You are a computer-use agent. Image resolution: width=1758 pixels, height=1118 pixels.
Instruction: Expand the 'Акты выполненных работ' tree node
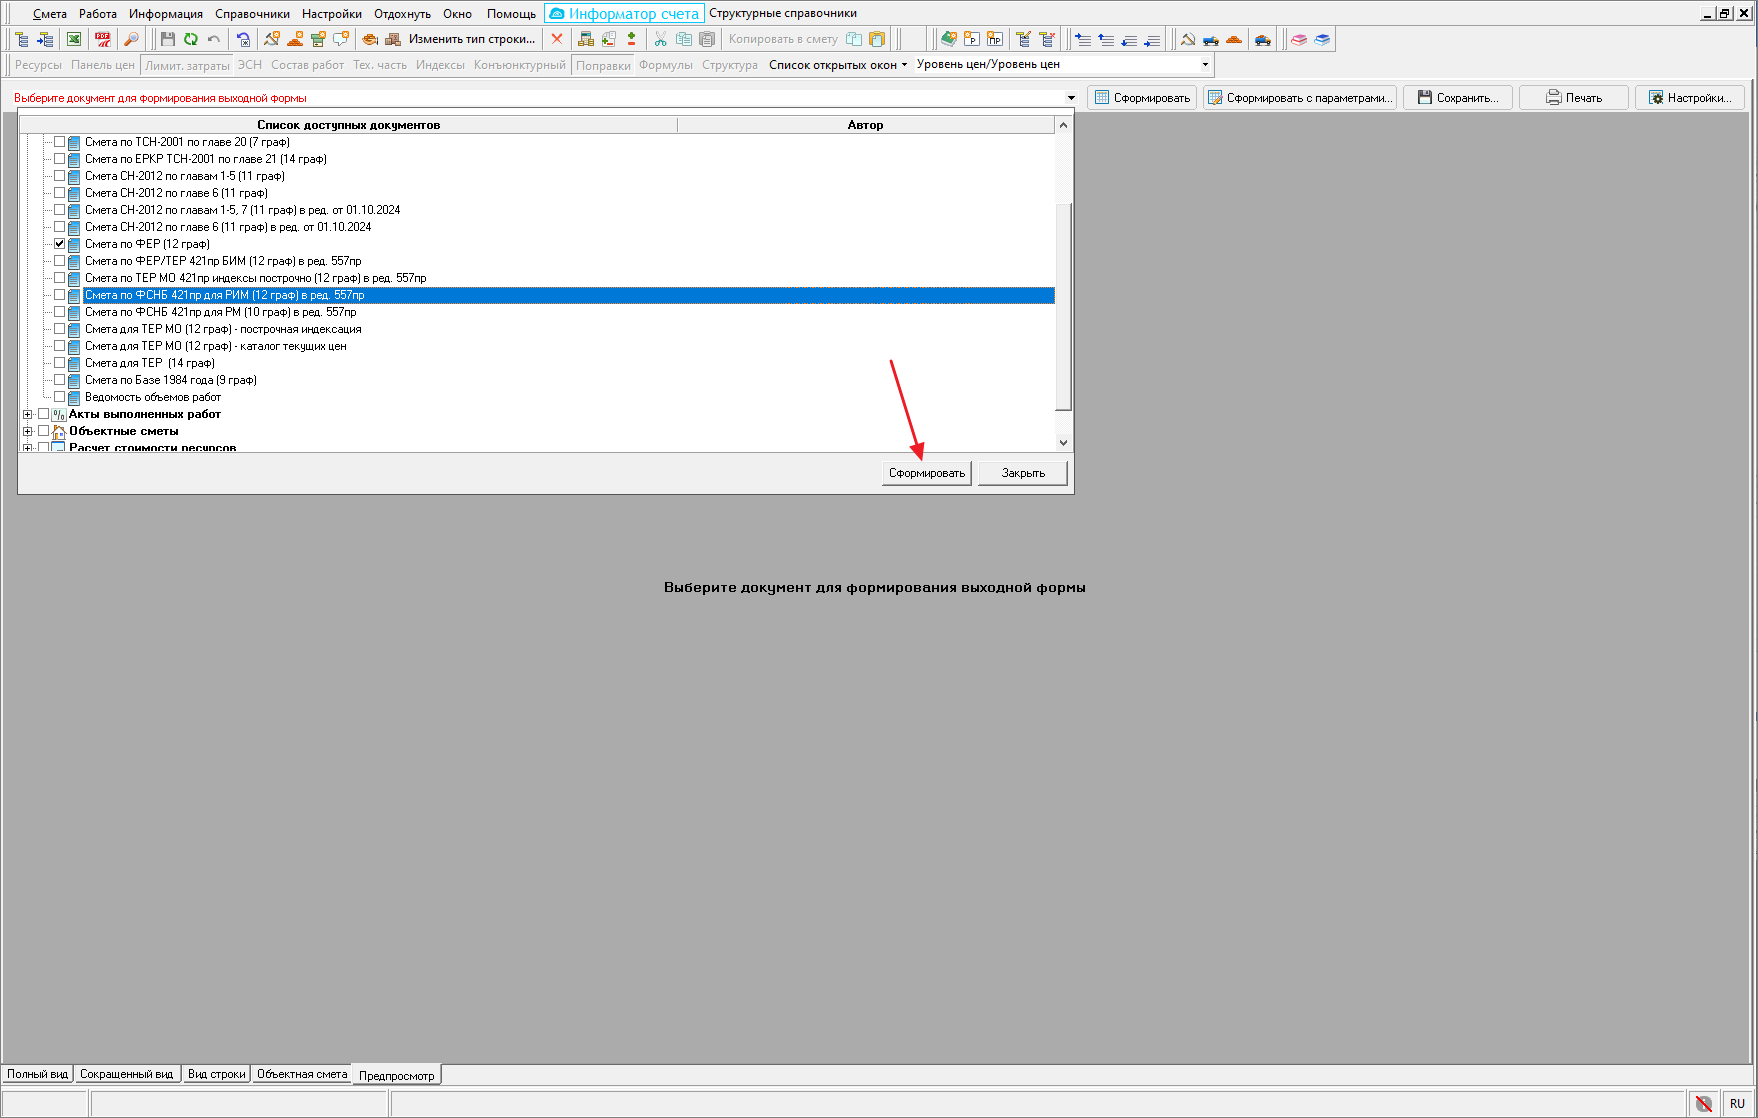pos(28,414)
